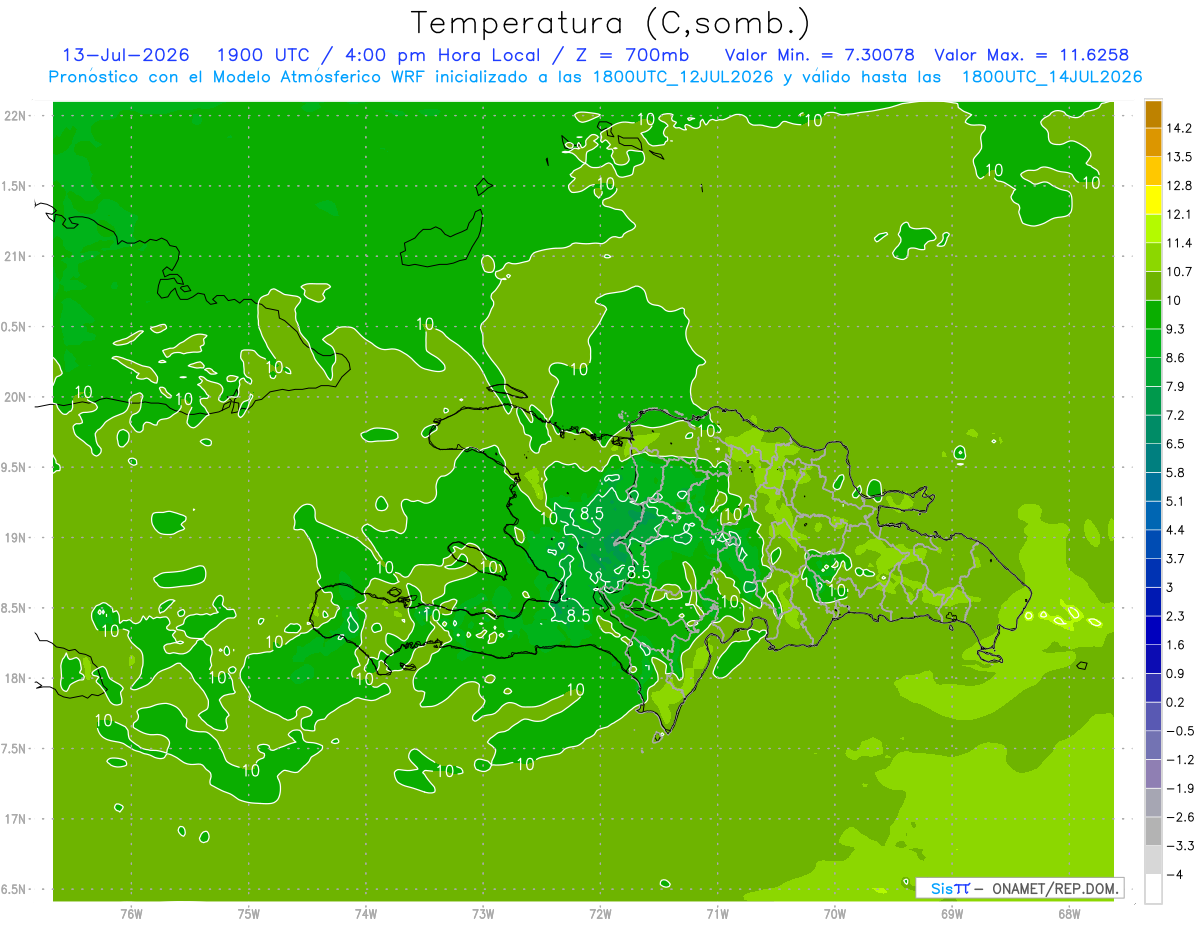
Task: Click the "72W" longitude axis label
Action: (600, 914)
